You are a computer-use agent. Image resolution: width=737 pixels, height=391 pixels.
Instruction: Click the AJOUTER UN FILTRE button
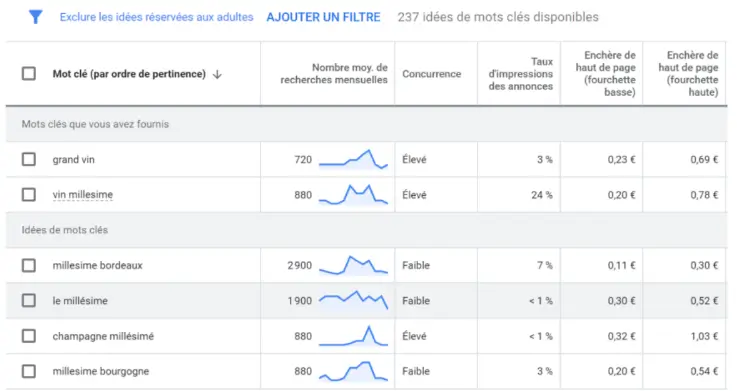323,17
